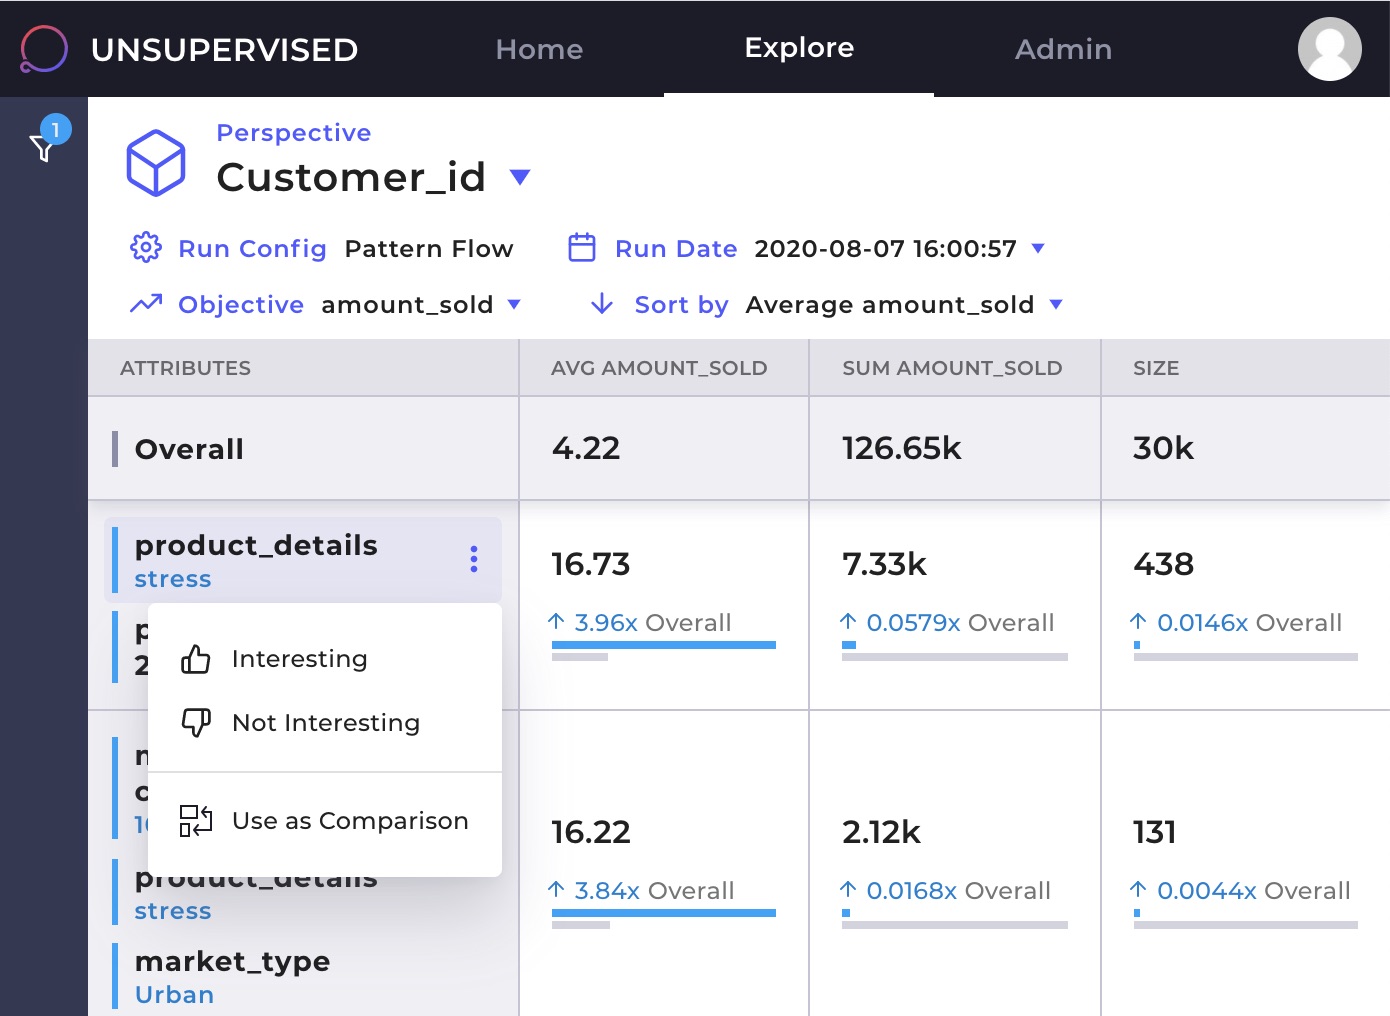
Task: Open the three-dot menu on product_details row
Action: coord(474,559)
